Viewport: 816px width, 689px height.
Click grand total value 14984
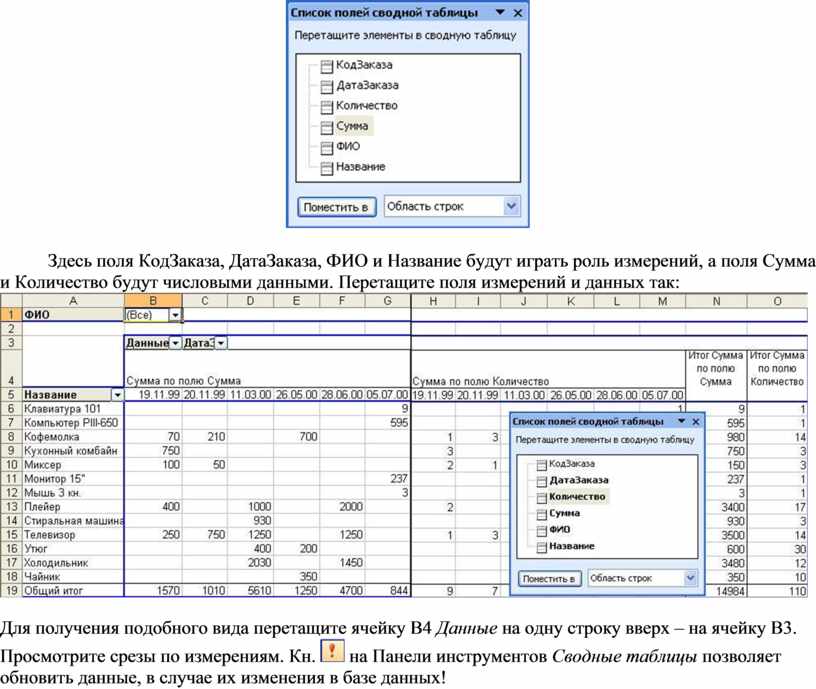(730, 592)
